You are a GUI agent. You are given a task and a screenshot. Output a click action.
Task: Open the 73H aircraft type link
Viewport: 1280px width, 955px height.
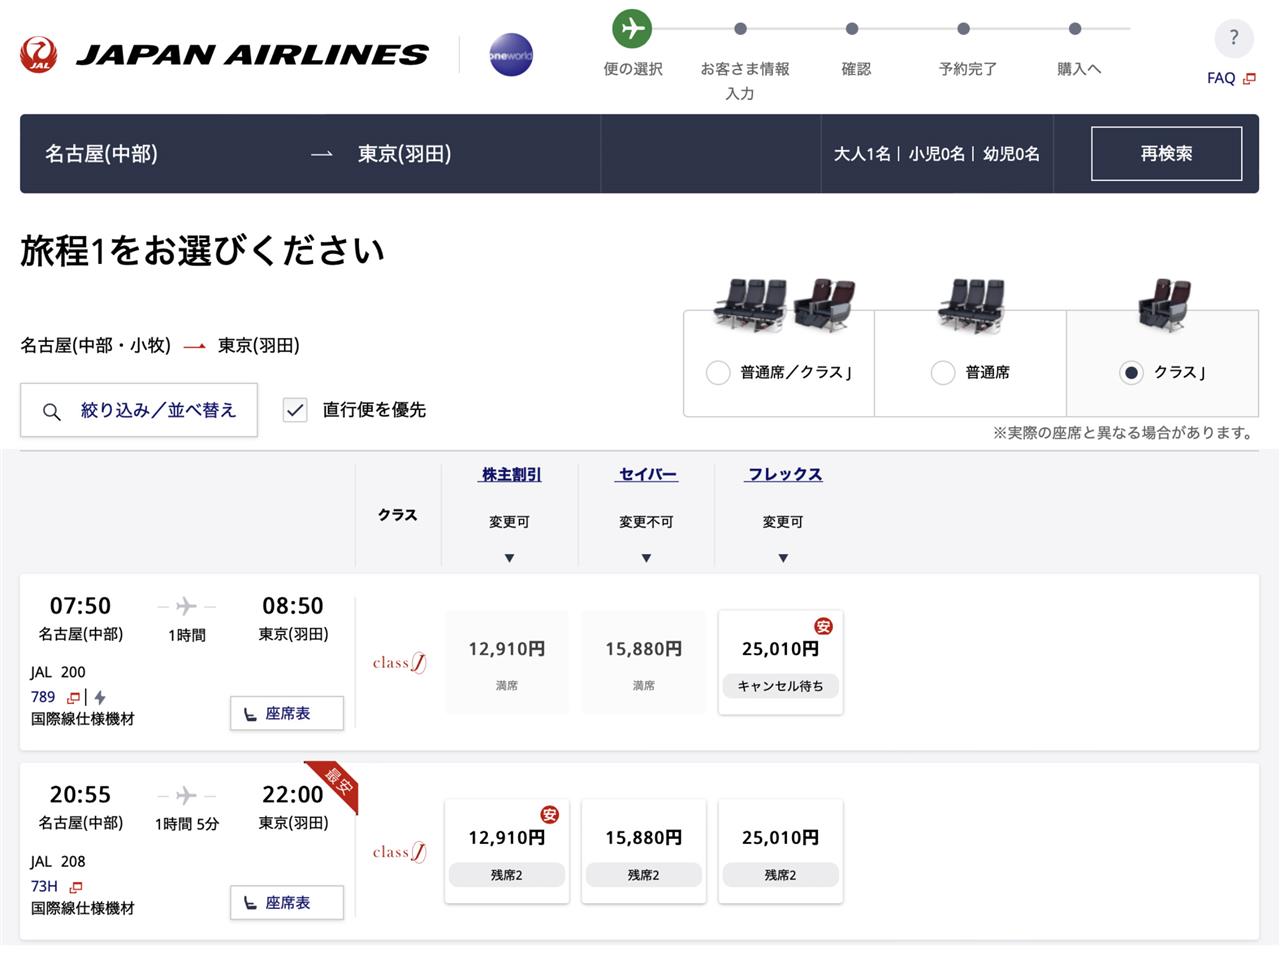click(x=44, y=887)
